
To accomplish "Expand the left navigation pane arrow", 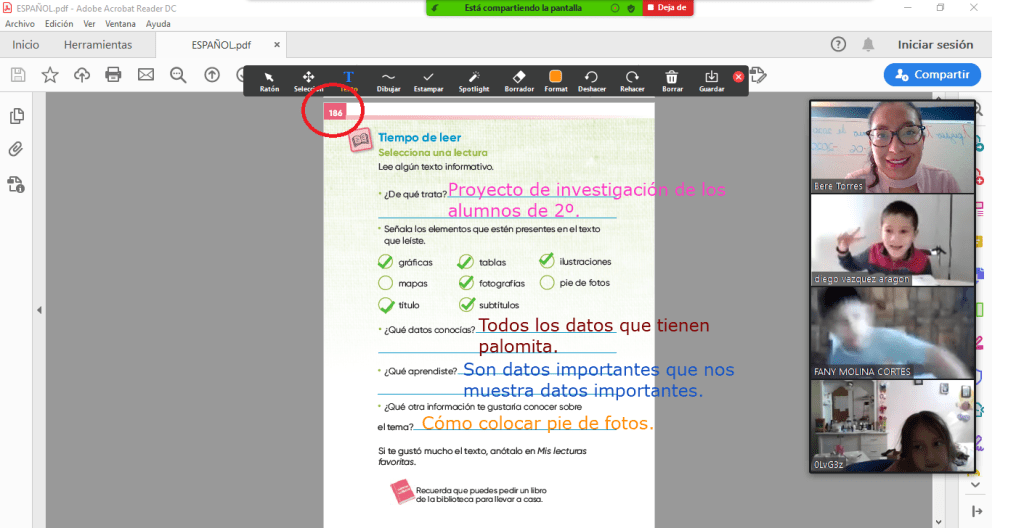I will (x=39, y=310).
